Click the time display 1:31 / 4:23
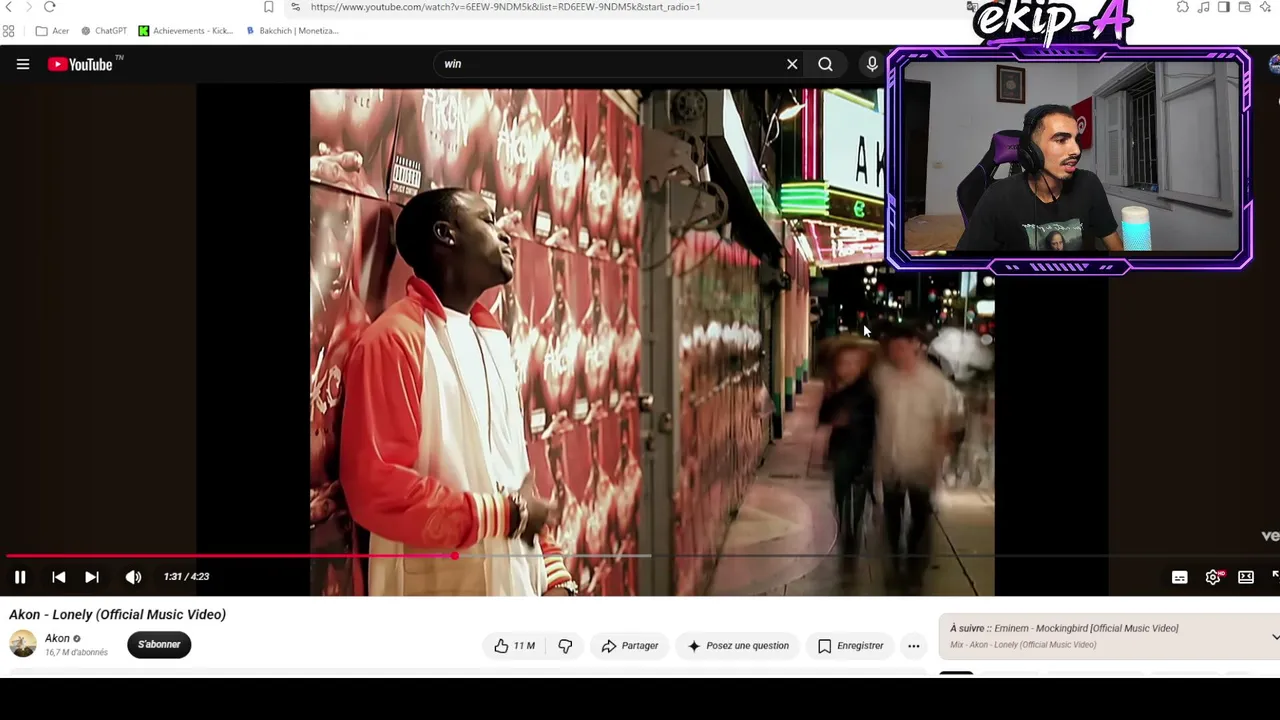The width and height of the screenshot is (1280, 720). (x=186, y=577)
